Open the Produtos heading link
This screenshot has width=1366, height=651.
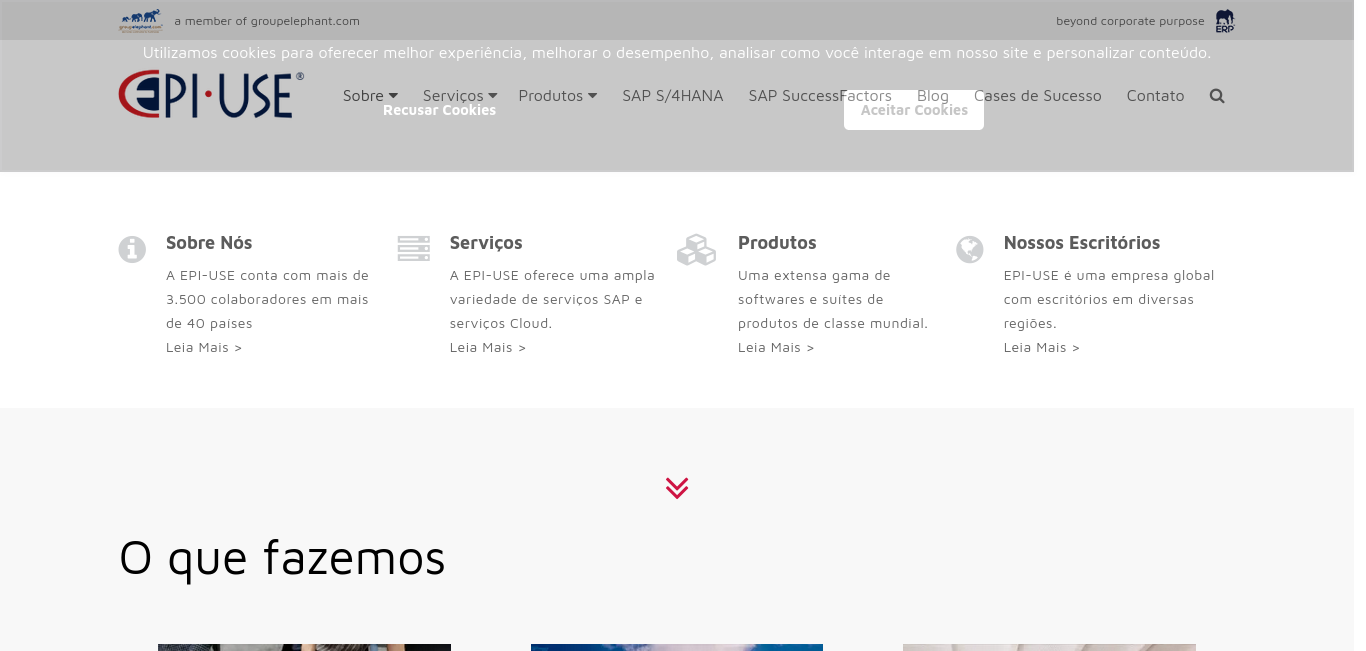pyautogui.click(x=777, y=243)
